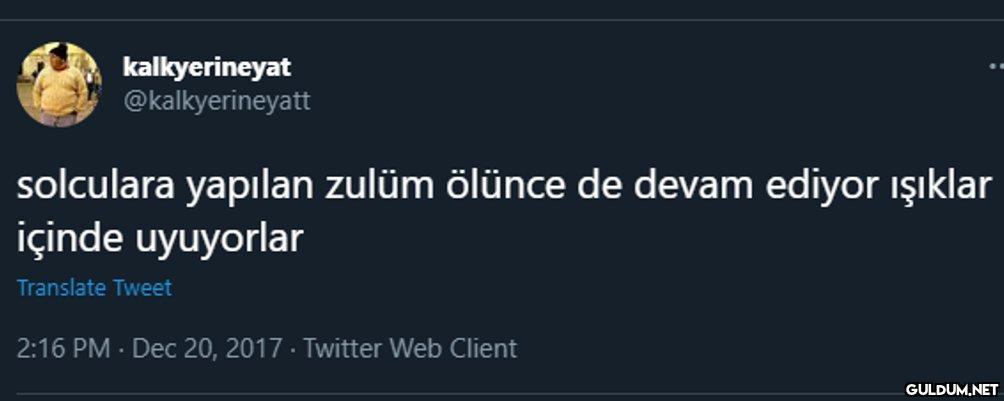Open the tweet's more options menu
The height and width of the screenshot is (401, 1004).
point(994,68)
